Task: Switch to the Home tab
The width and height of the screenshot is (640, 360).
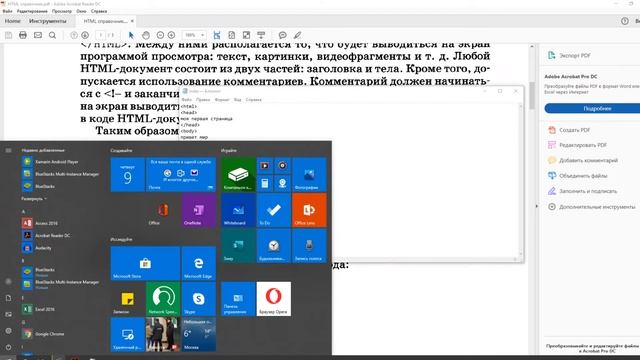Action: coord(13,21)
